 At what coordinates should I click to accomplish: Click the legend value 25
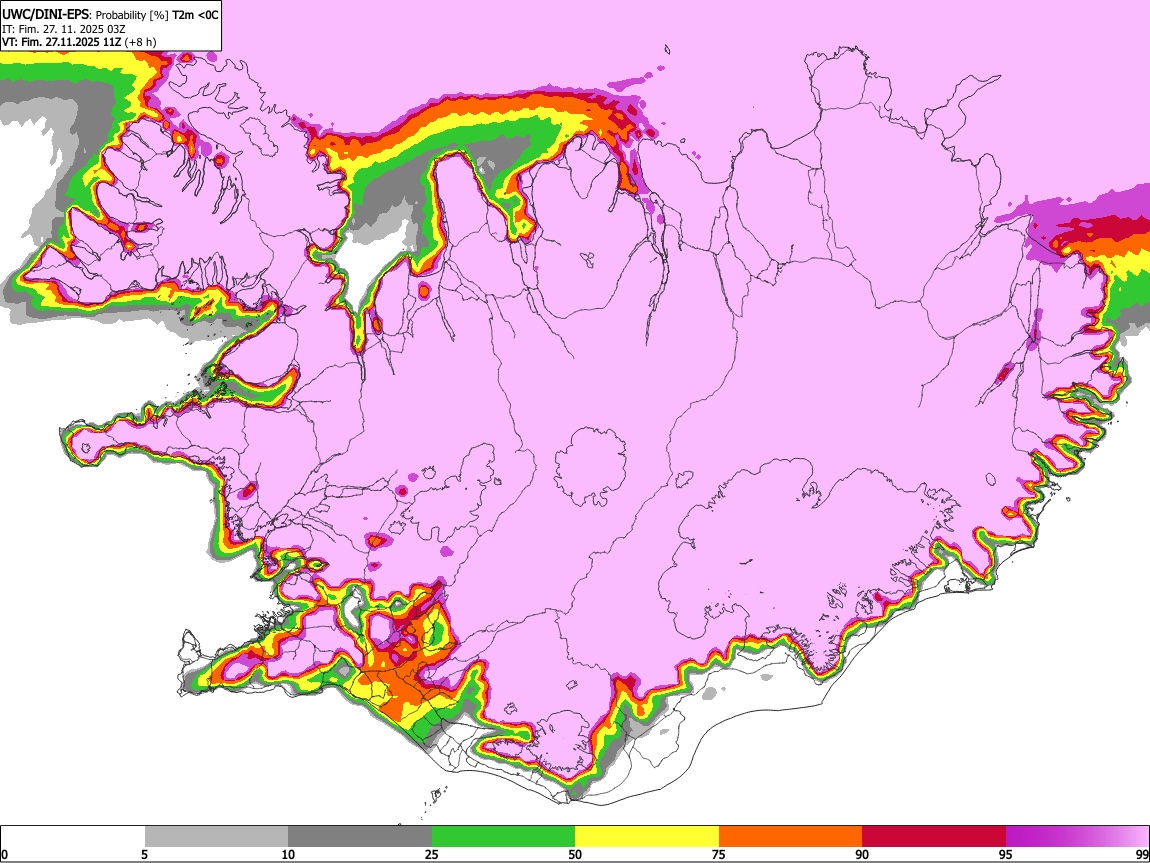click(x=432, y=854)
